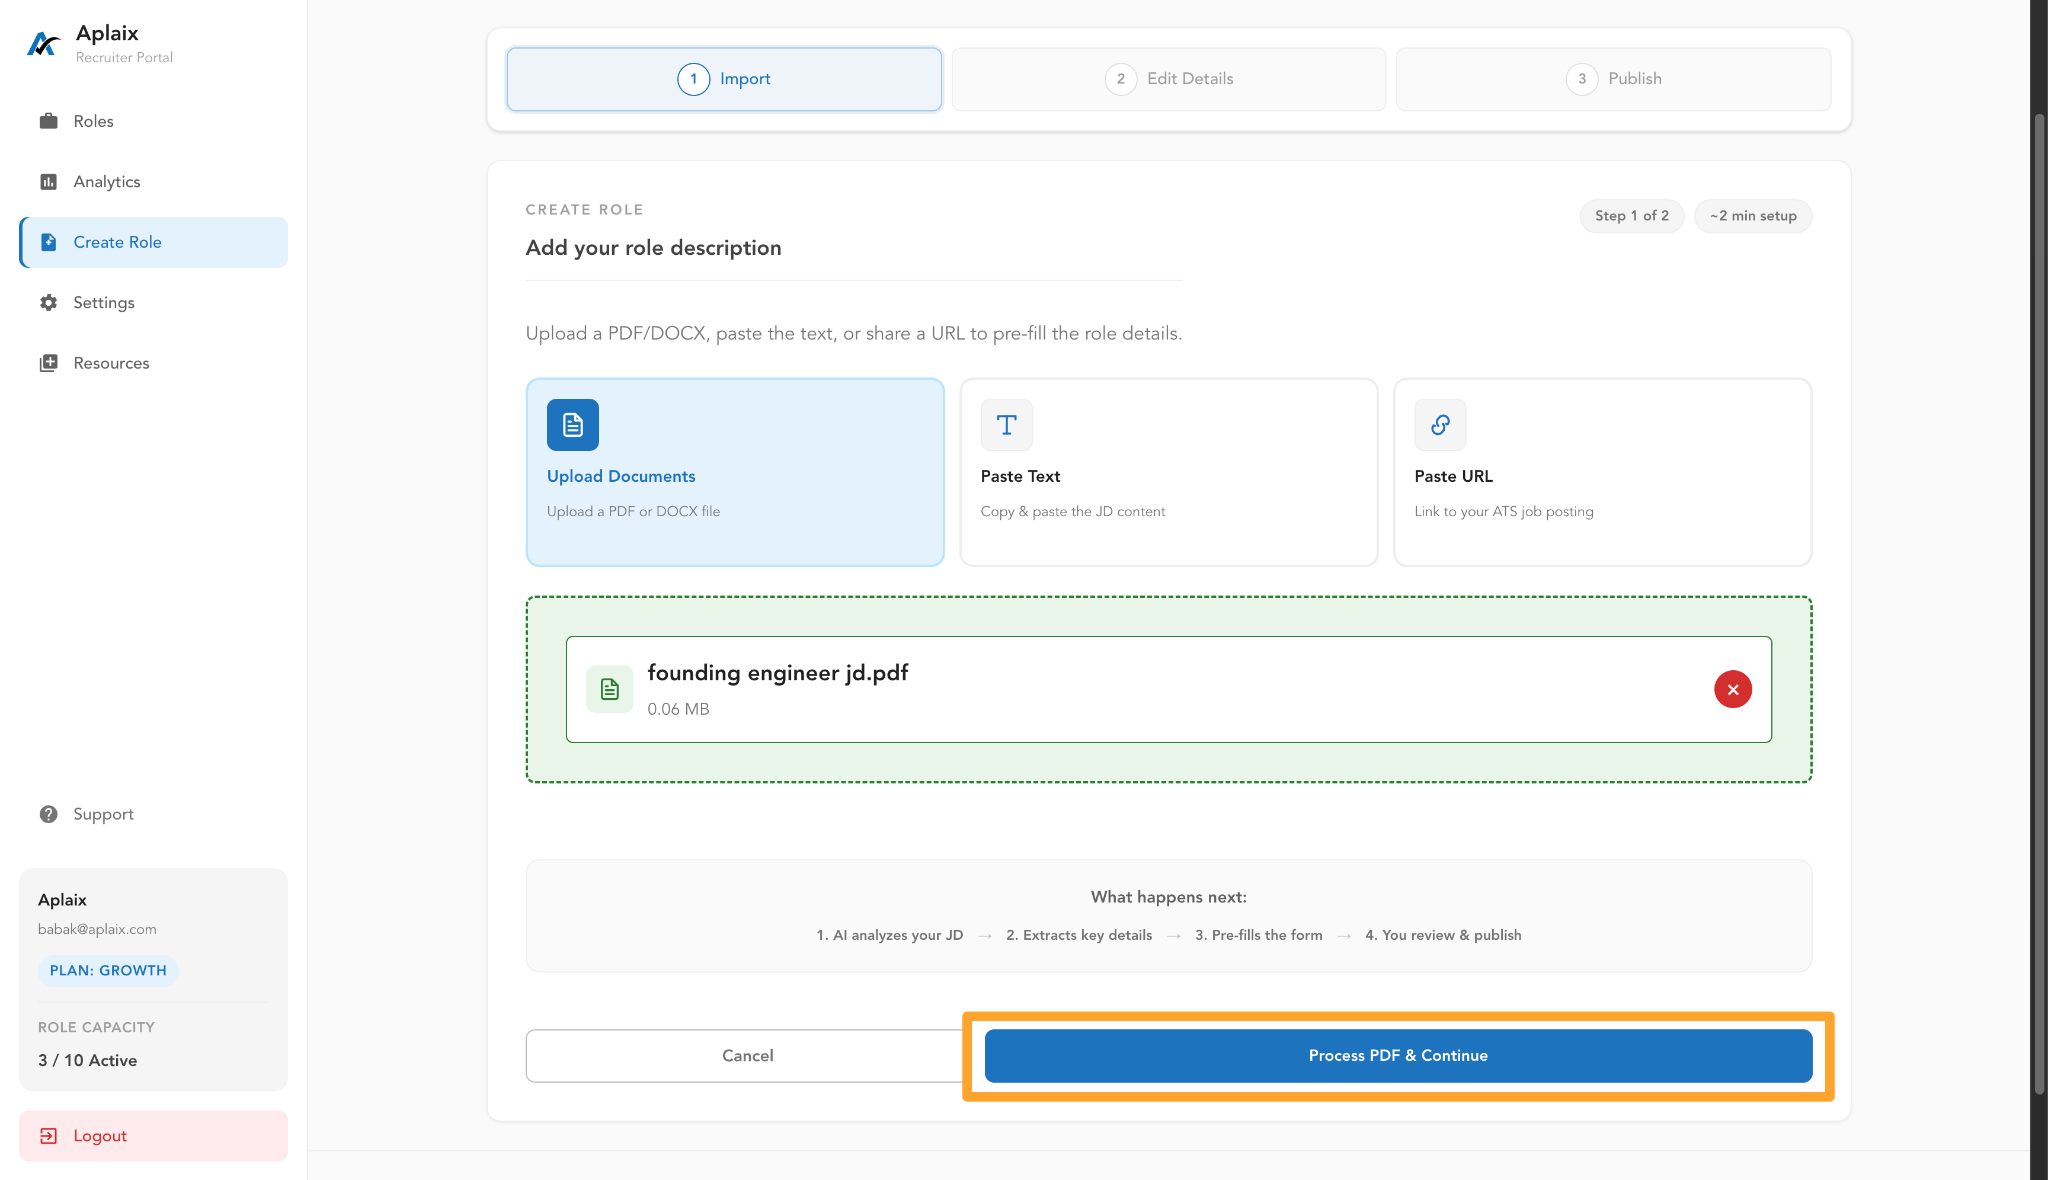This screenshot has width=2048, height=1180.
Task: Open the Roles page
Action: pos(153,121)
